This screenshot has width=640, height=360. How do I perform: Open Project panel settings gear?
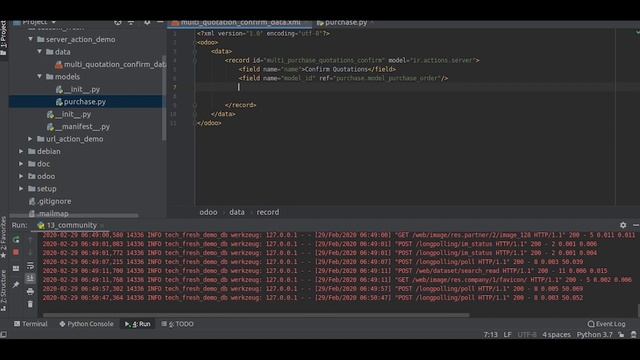point(147,23)
